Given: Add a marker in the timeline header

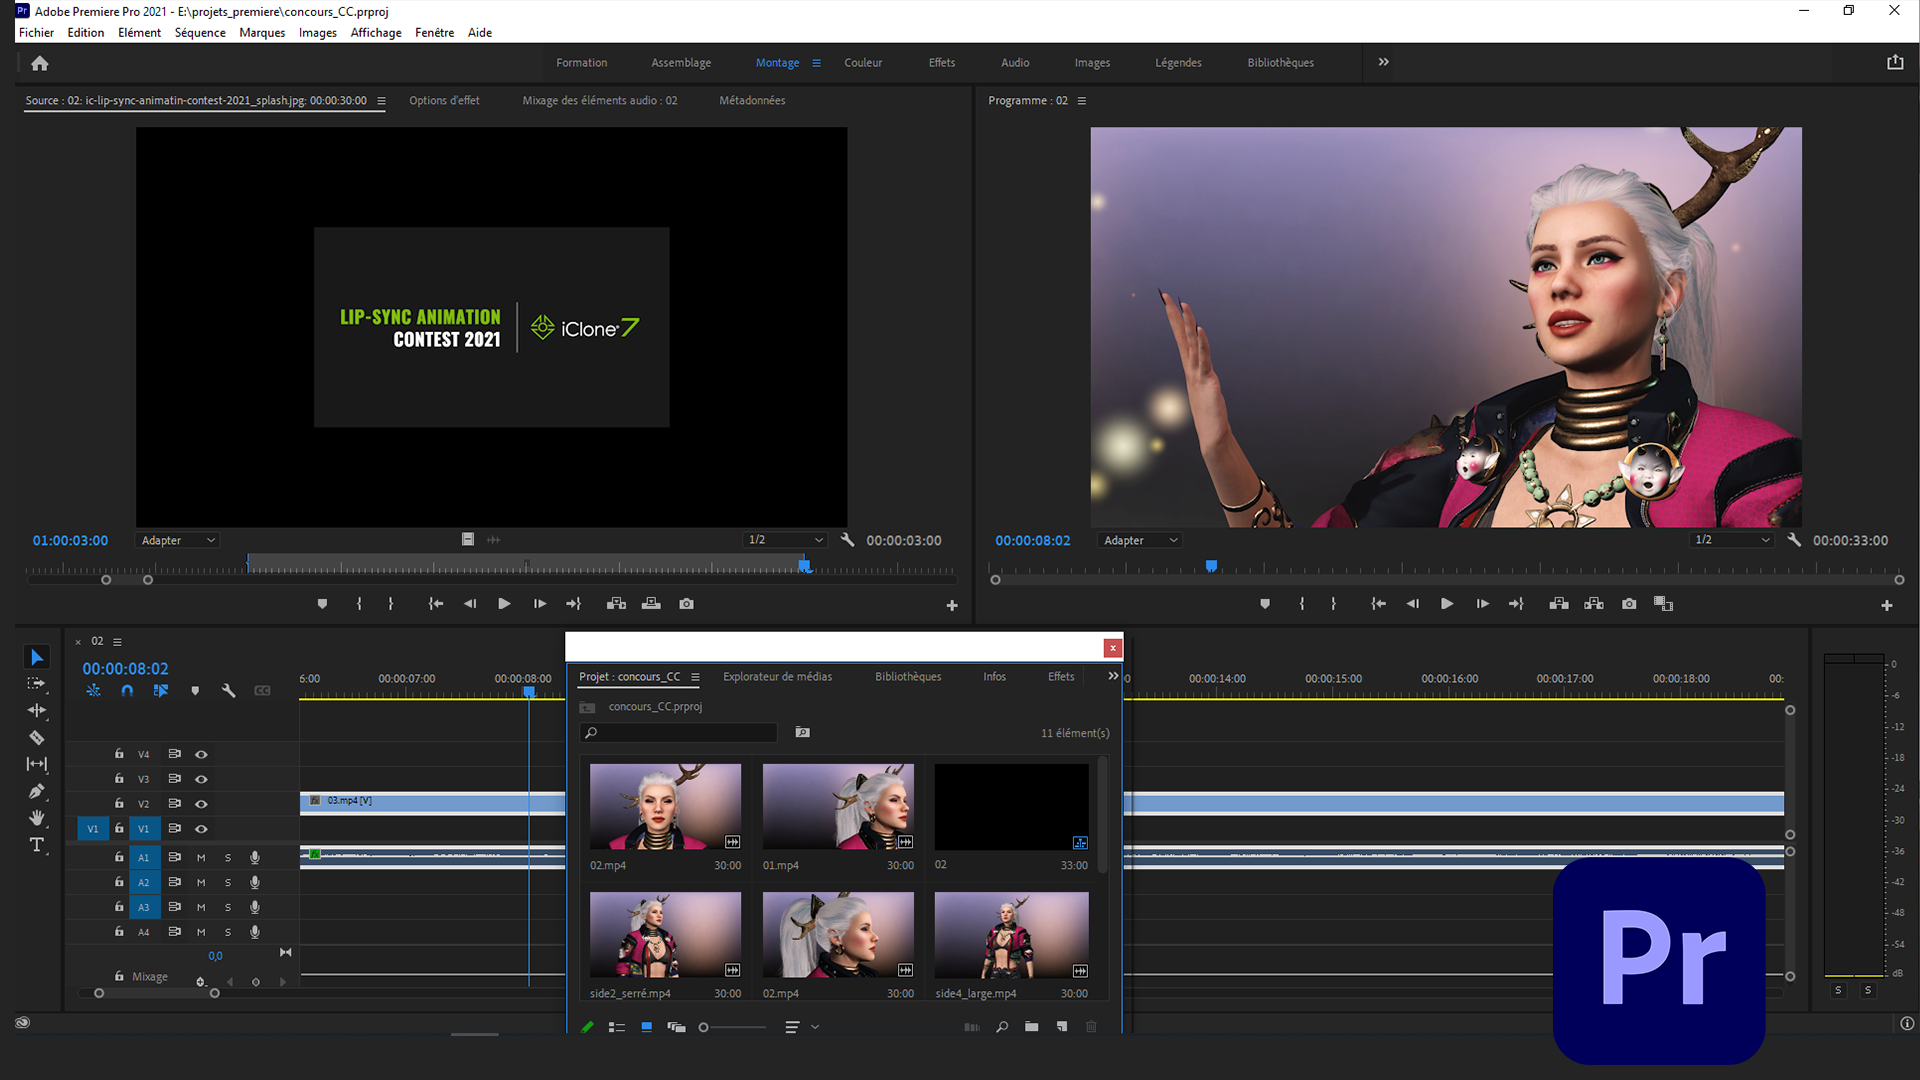Looking at the screenshot, I should coord(195,691).
